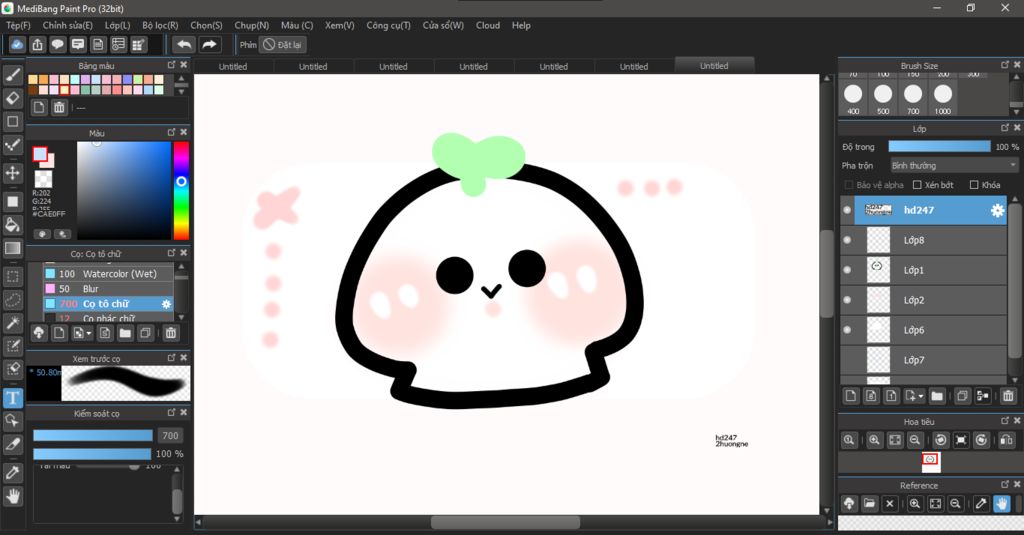Click the brush size 700 value field

(170, 436)
